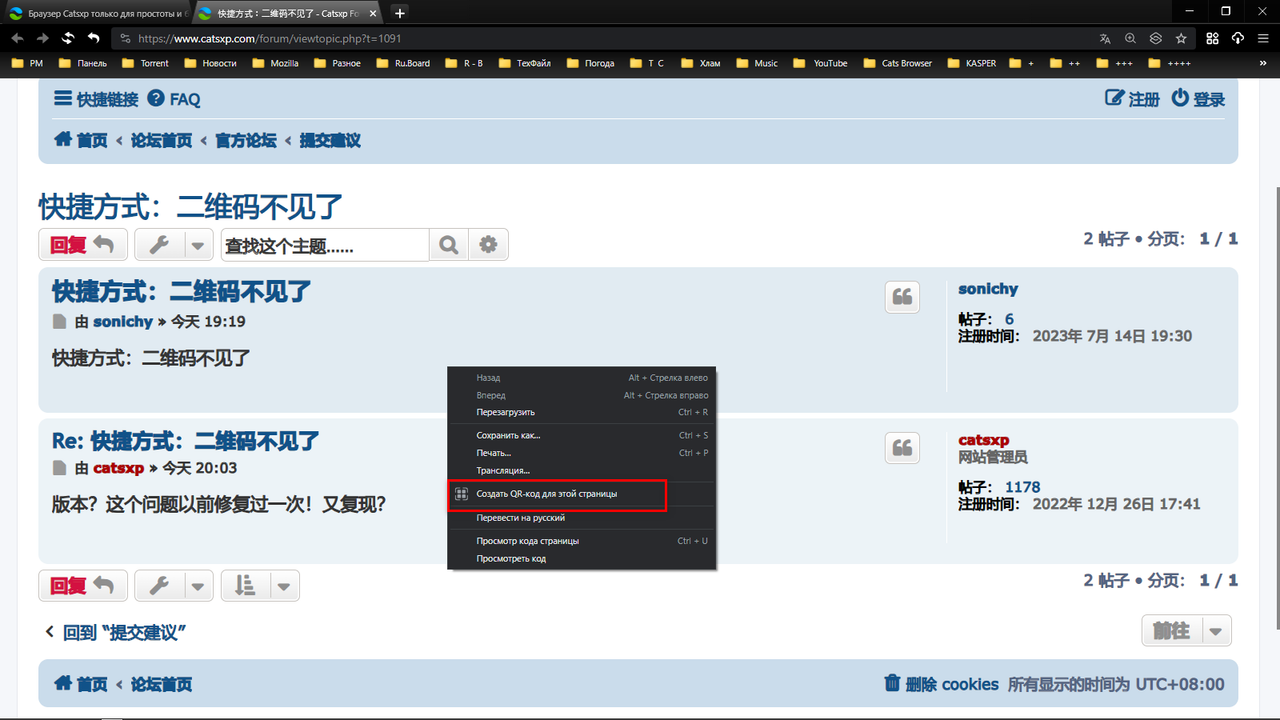Open the Torrent bookmarks folder
Image resolution: width=1280 pixels, height=720 pixels.
pos(146,63)
